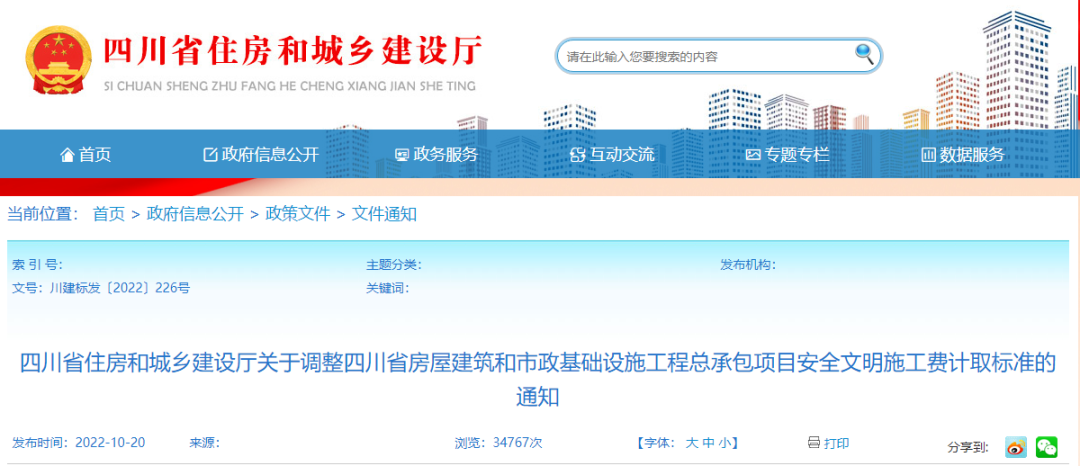The width and height of the screenshot is (1080, 466).
Task: Click the magnifier search icon
Action: (x=864, y=55)
